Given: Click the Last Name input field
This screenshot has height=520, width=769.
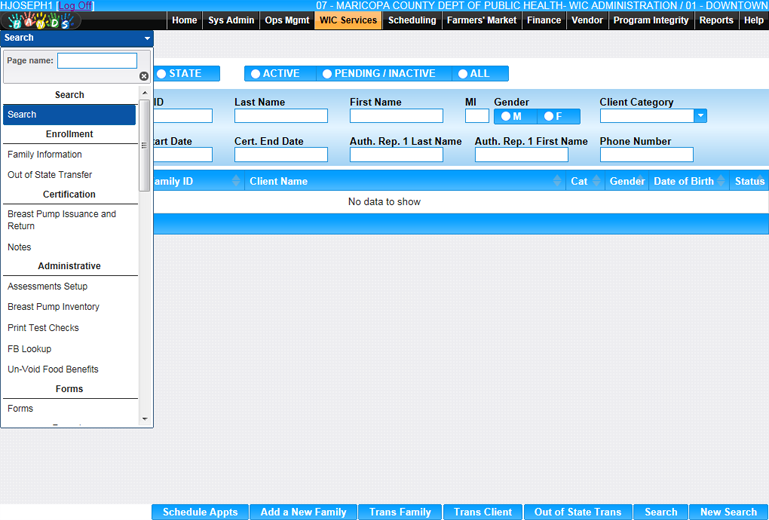Looking at the screenshot, I should (280, 116).
